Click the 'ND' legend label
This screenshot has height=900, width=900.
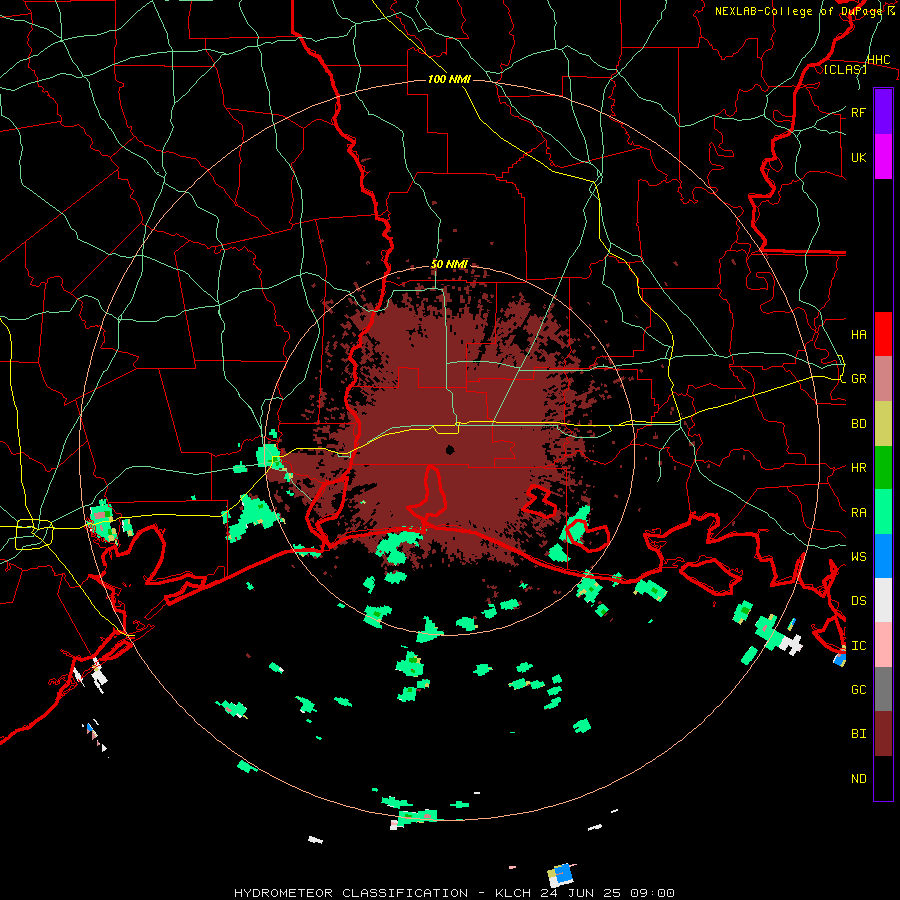(x=858, y=778)
